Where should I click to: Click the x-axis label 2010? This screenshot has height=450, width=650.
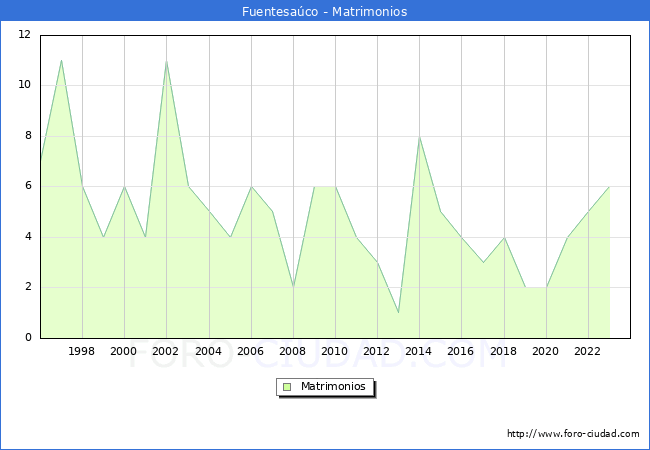coord(335,351)
